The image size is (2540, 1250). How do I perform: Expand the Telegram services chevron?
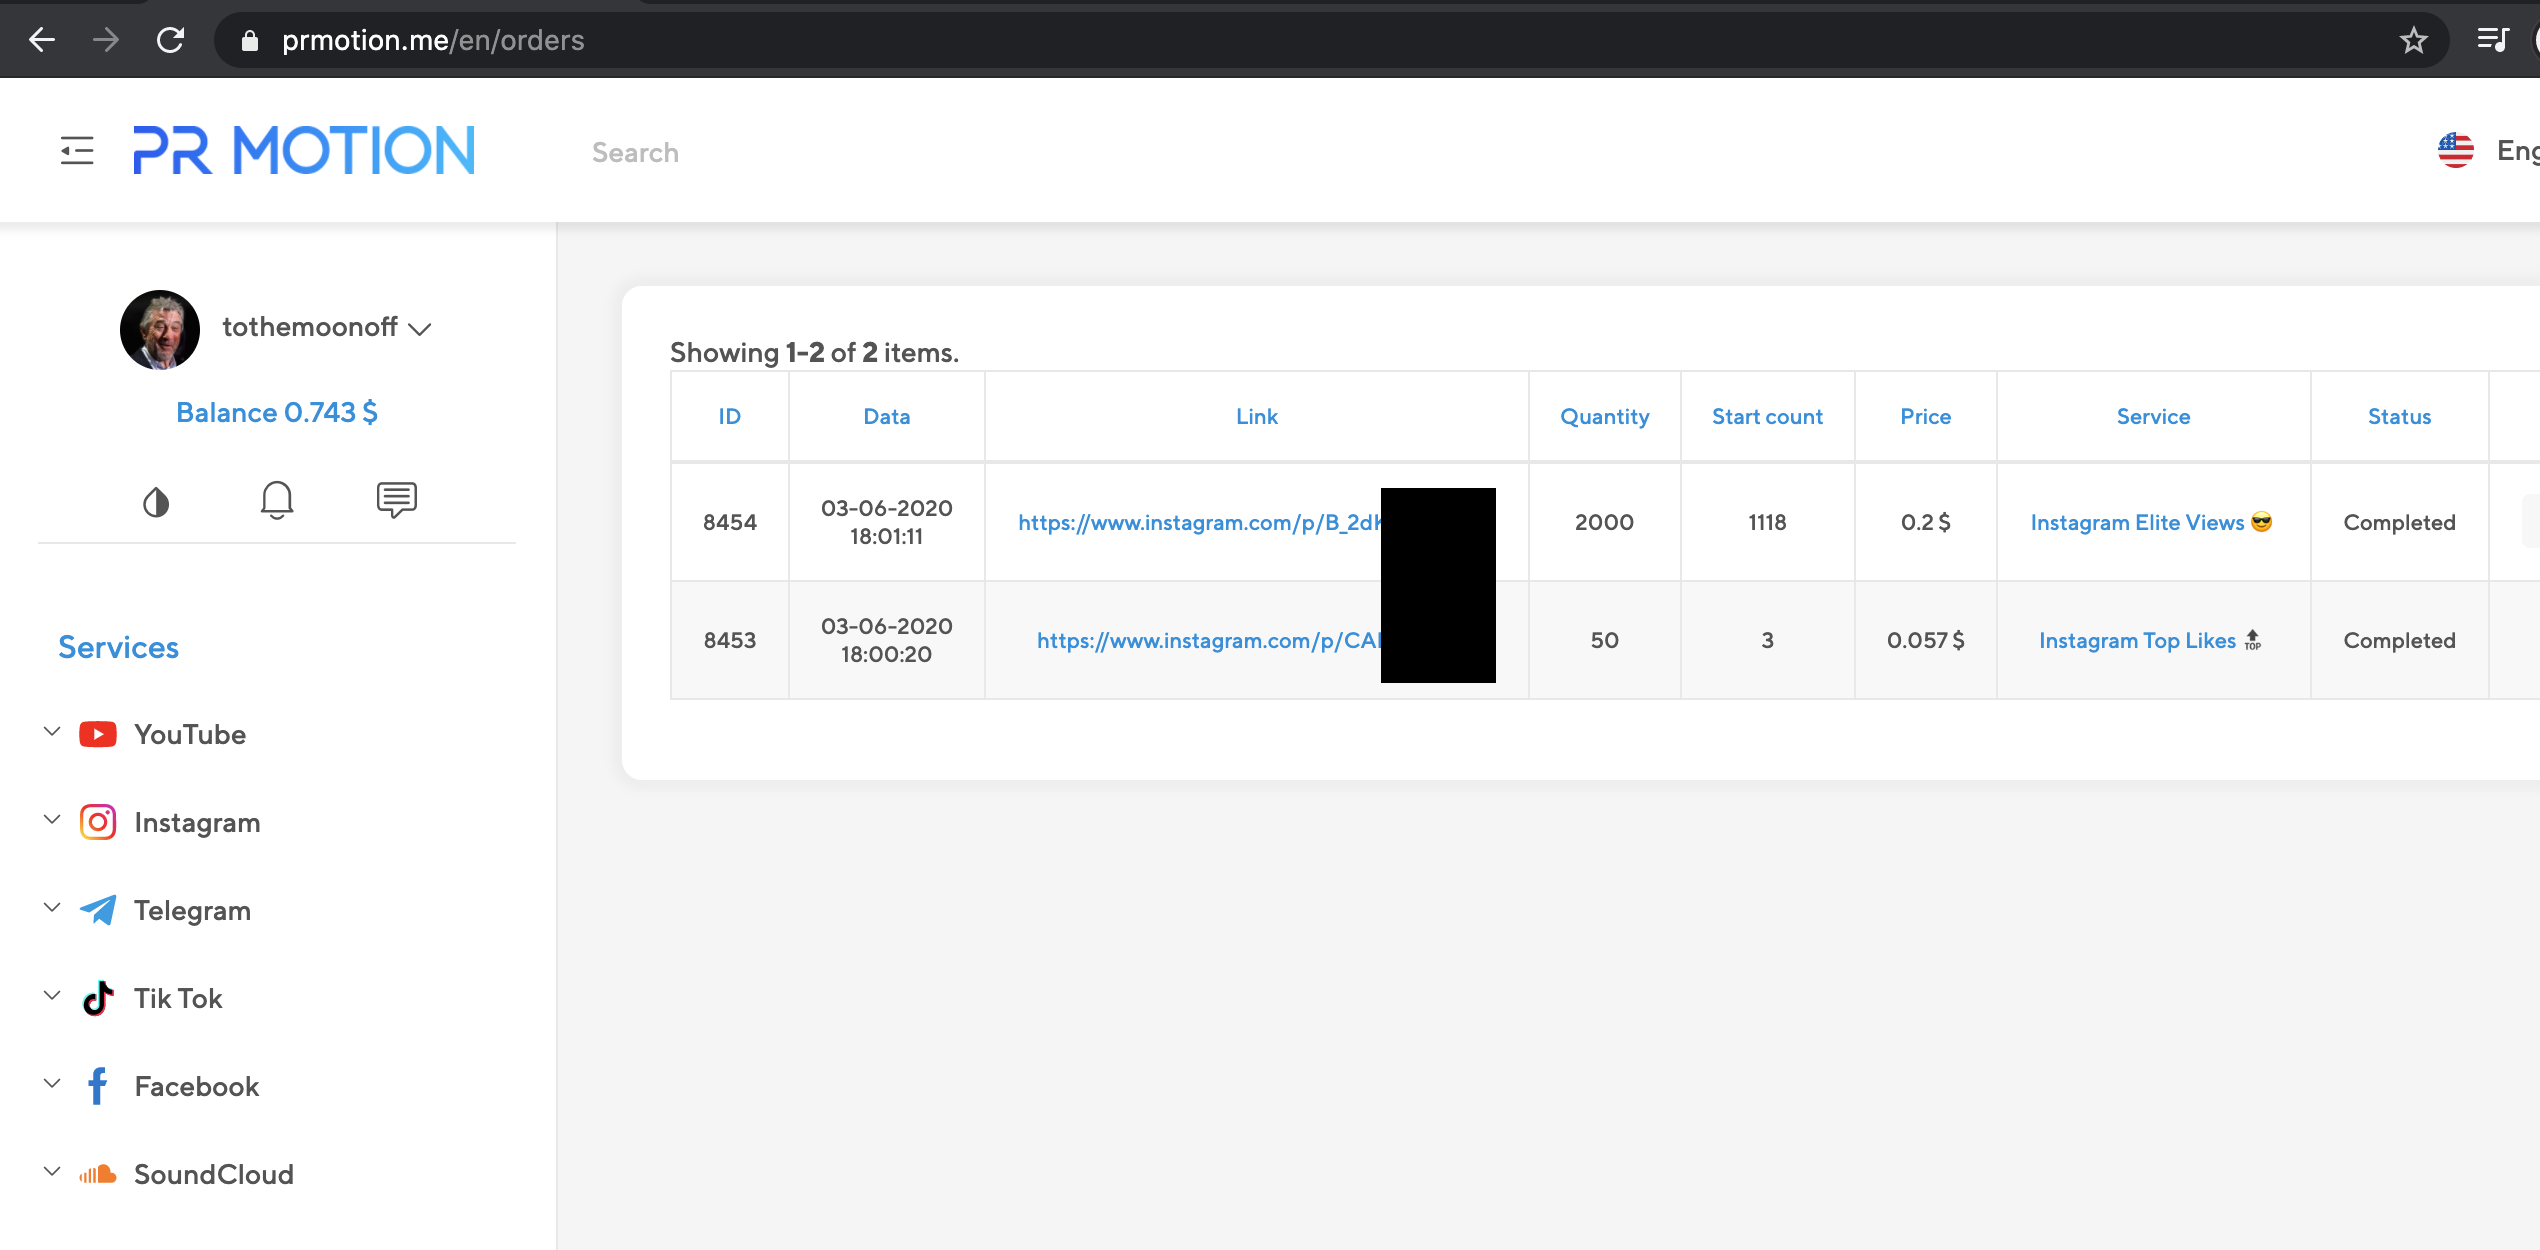pos(52,908)
